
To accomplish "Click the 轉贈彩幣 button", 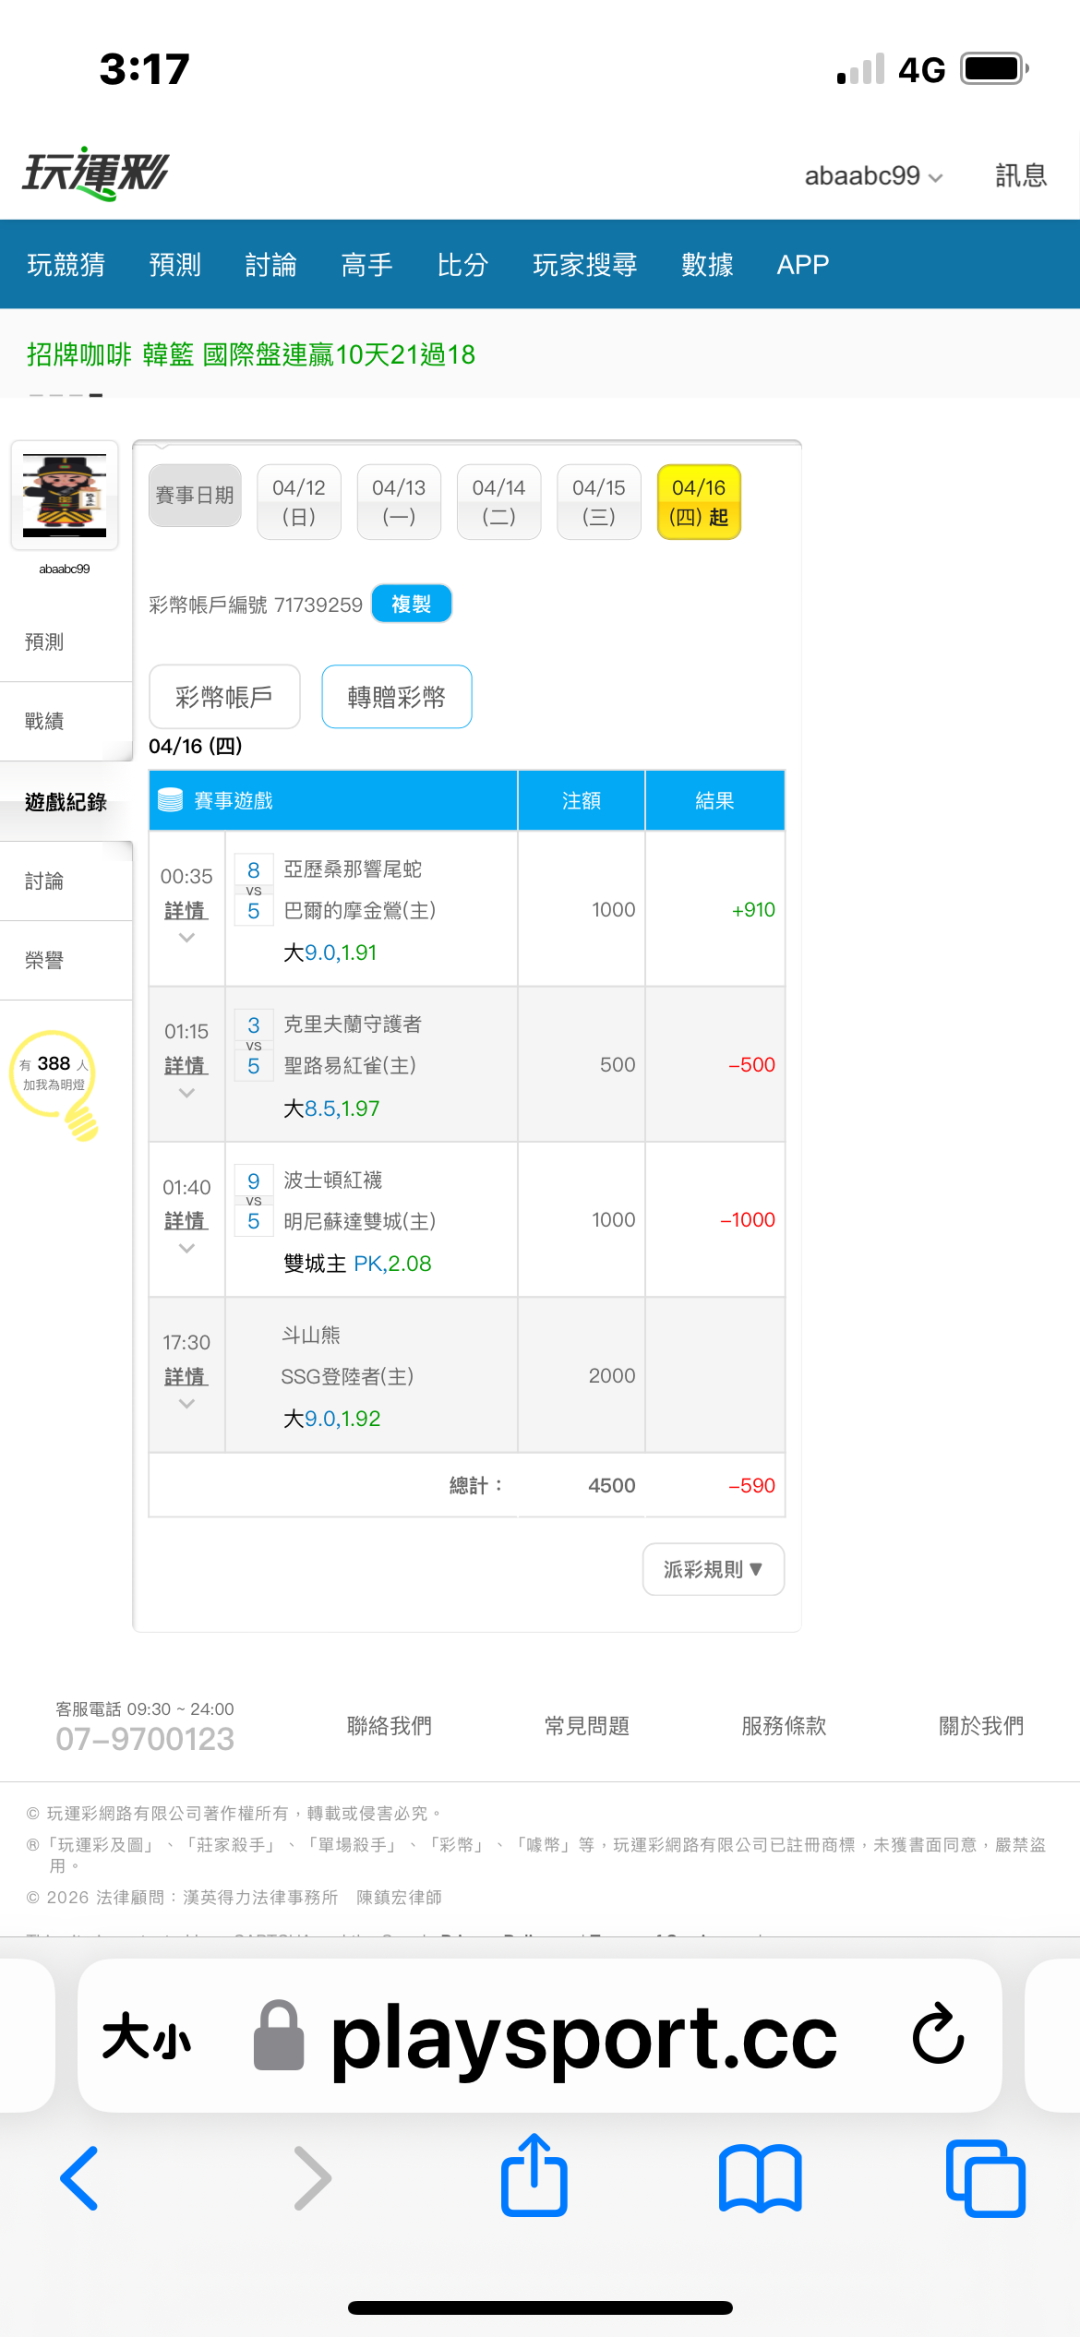I will [396, 697].
